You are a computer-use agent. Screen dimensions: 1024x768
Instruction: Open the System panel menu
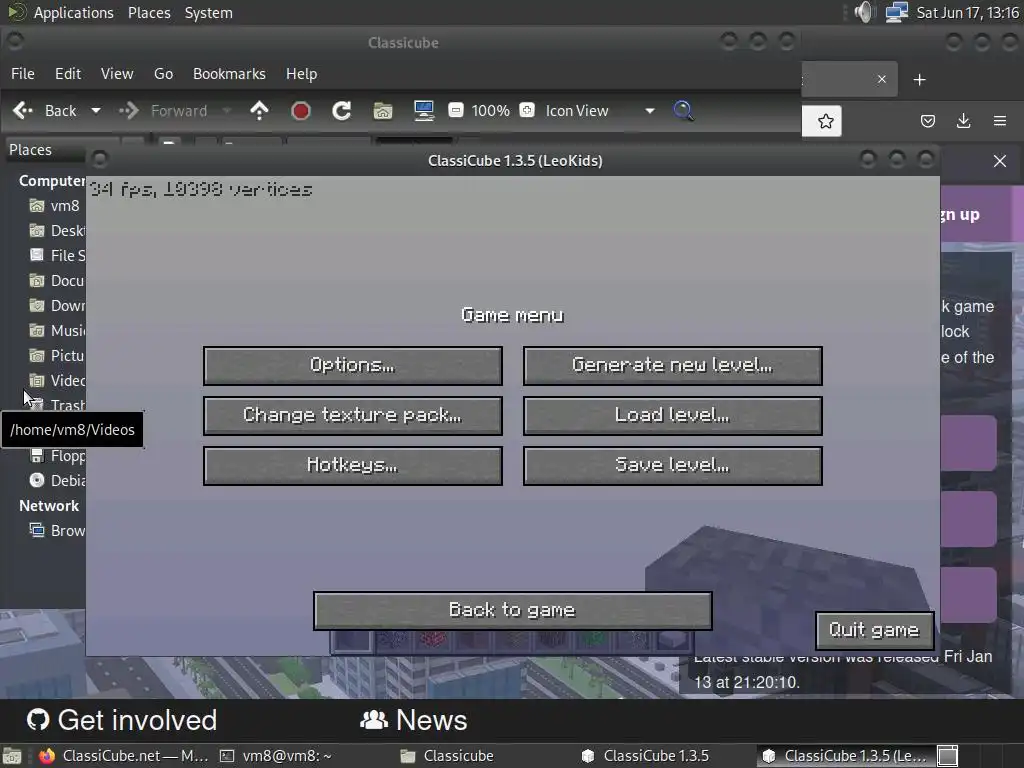[208, 12]
